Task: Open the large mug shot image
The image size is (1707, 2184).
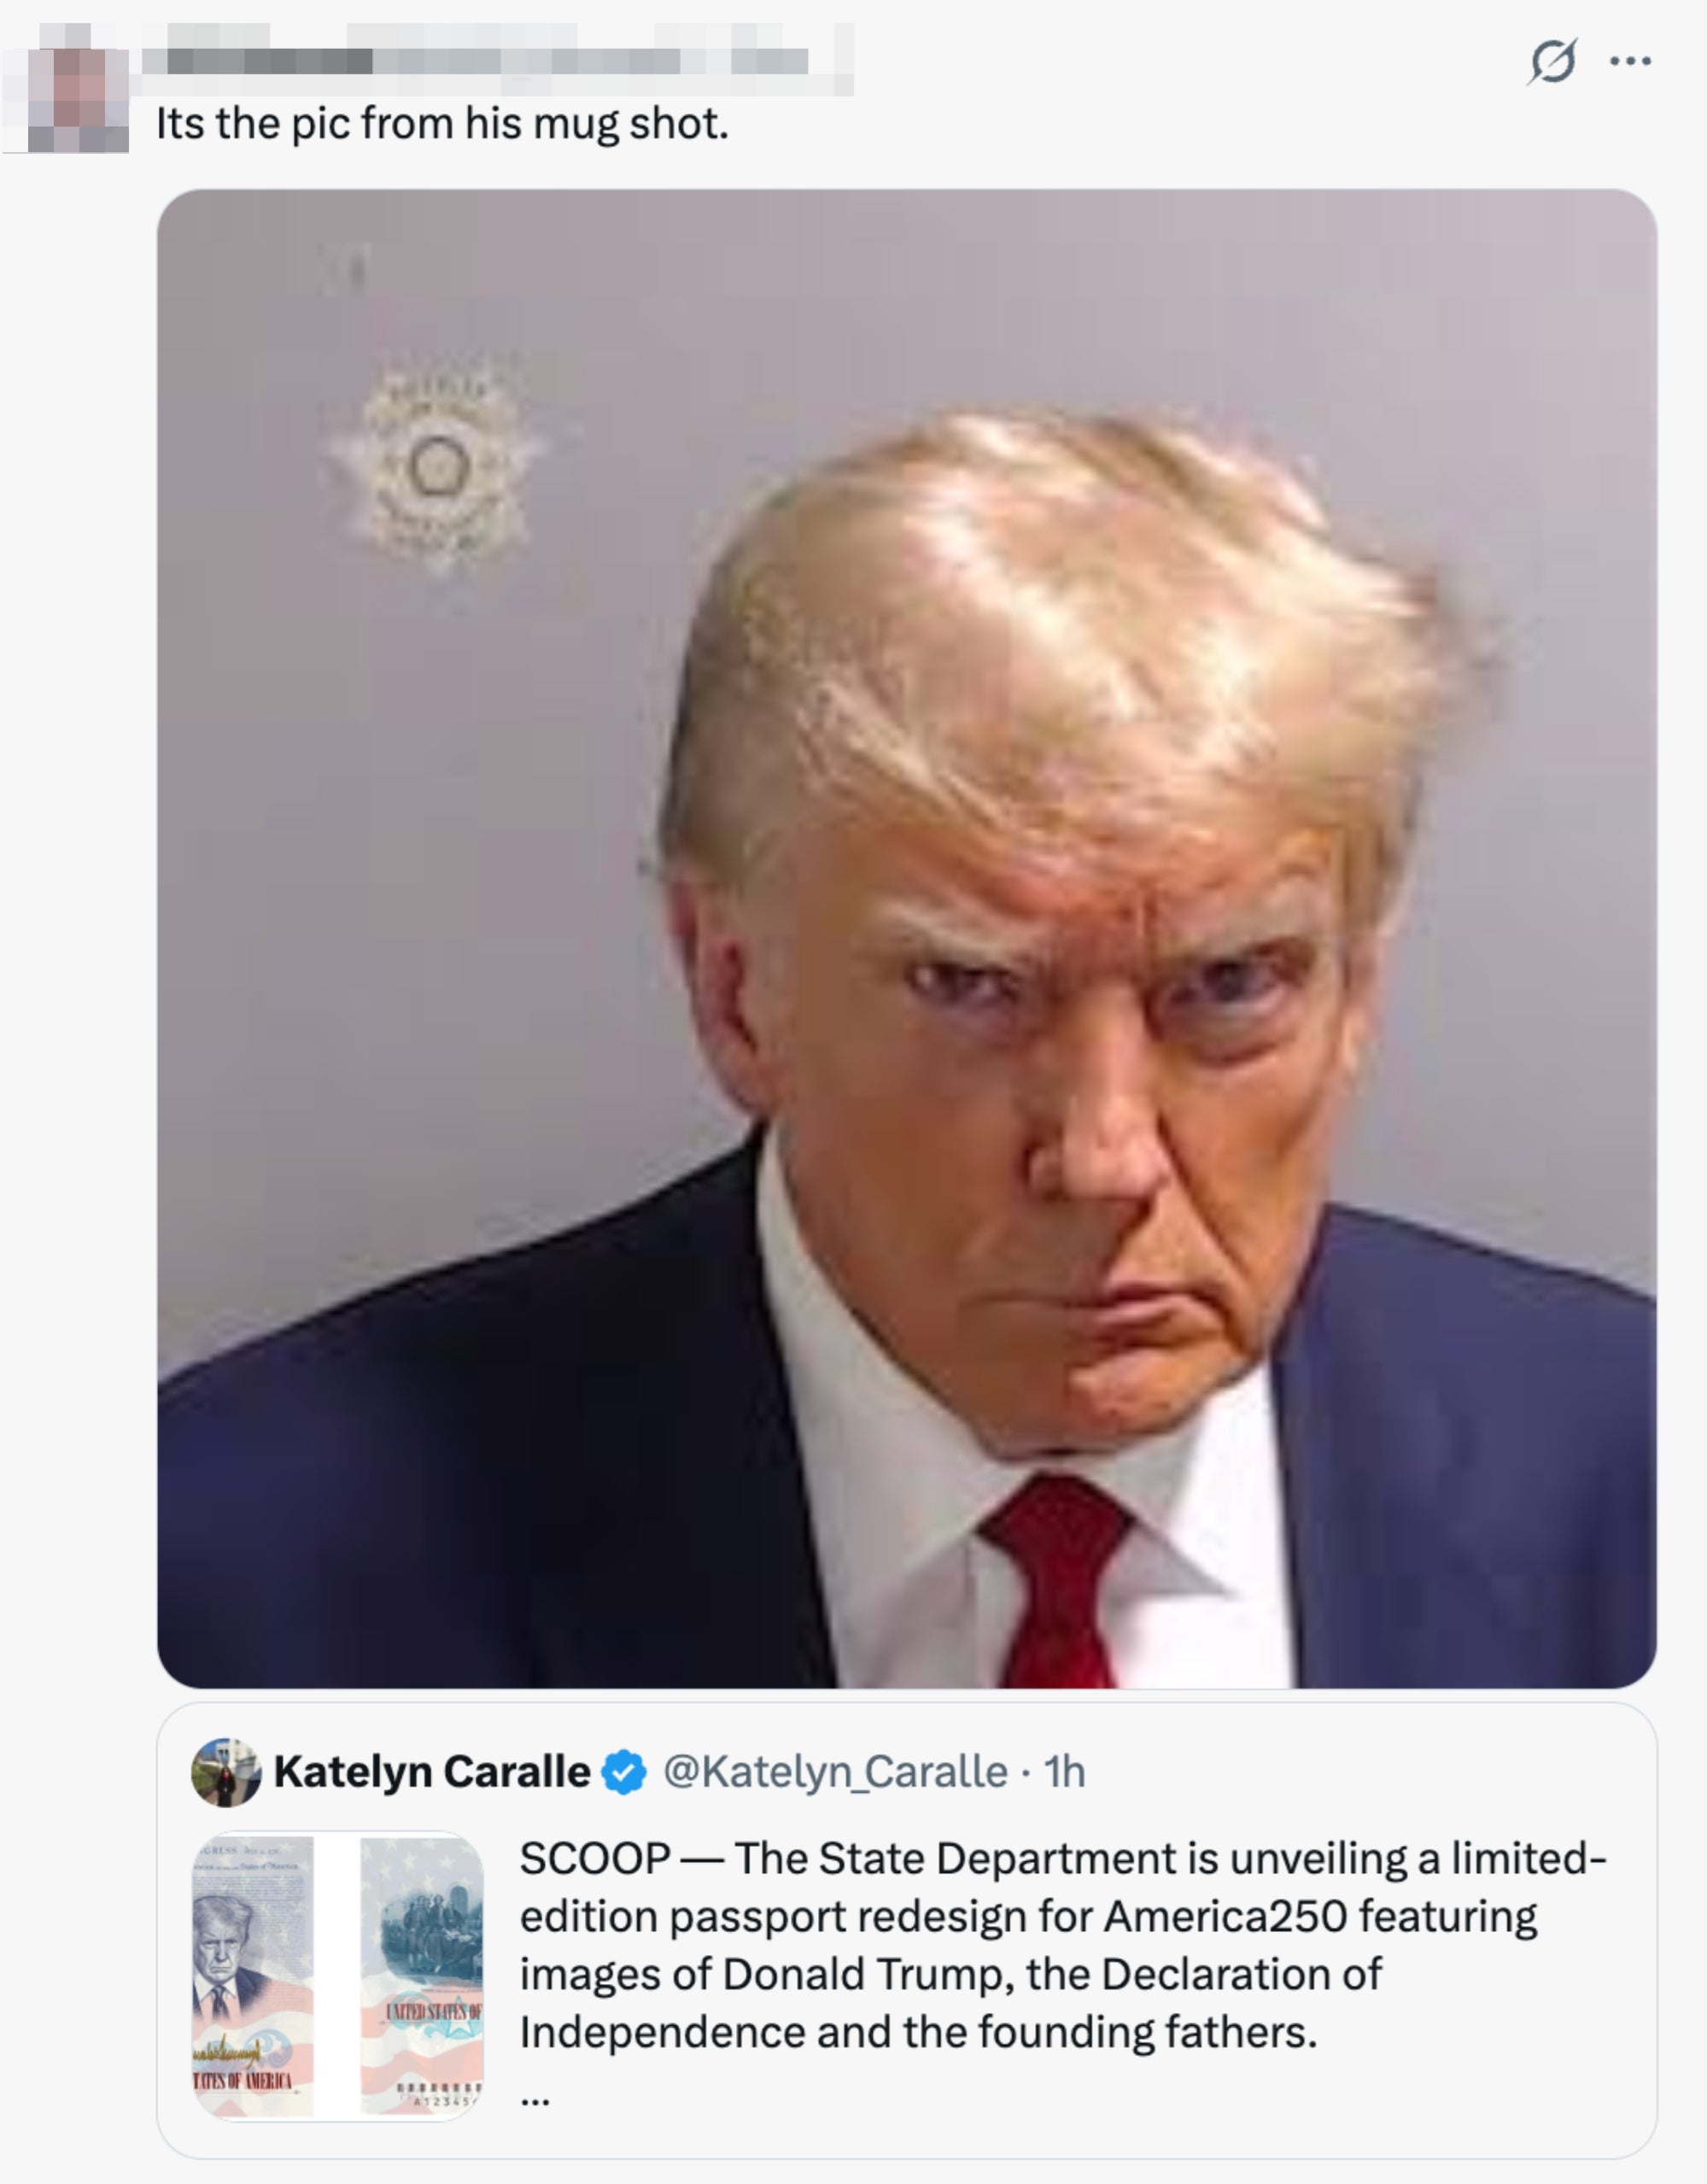Action: [x=907, y=938]
